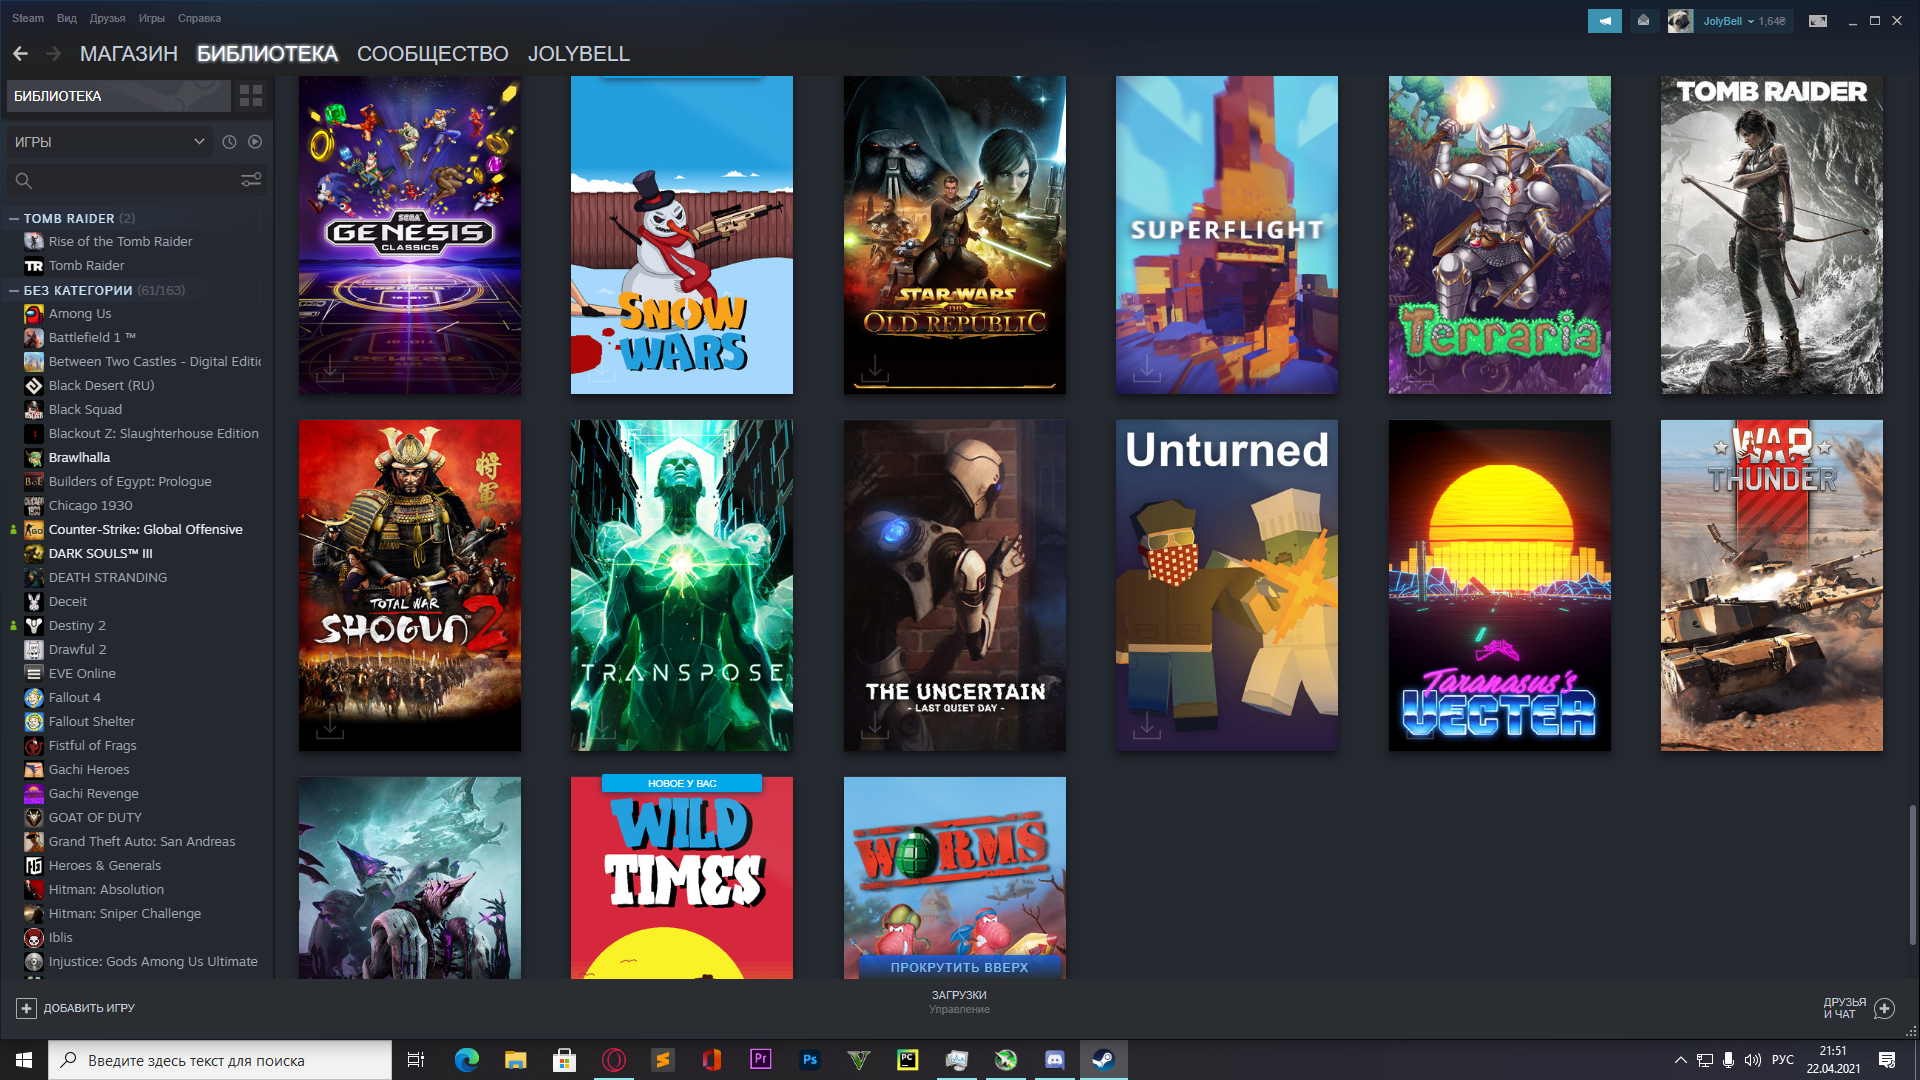Open Microsoft Edge from taskbar

click(467, 1060)
